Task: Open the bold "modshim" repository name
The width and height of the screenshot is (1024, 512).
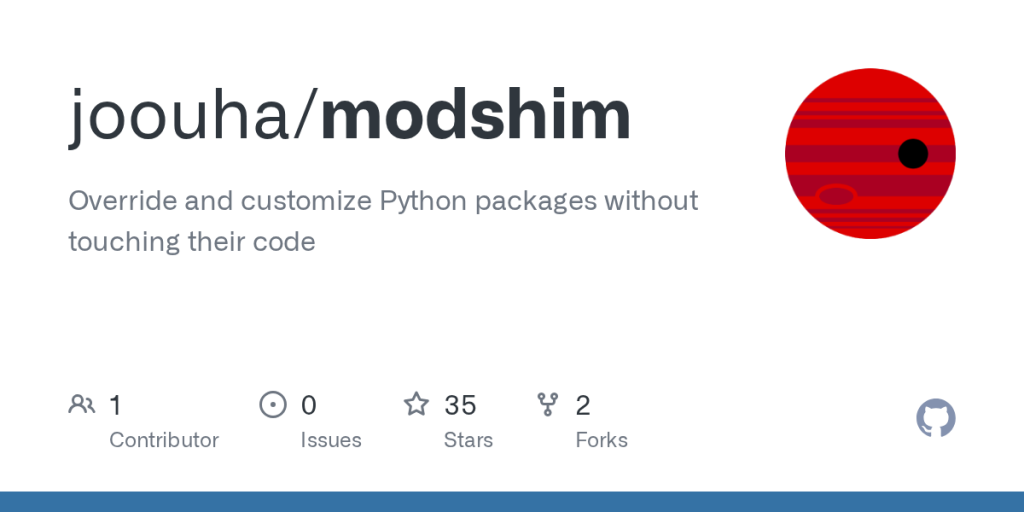Action: coord(475,117)
